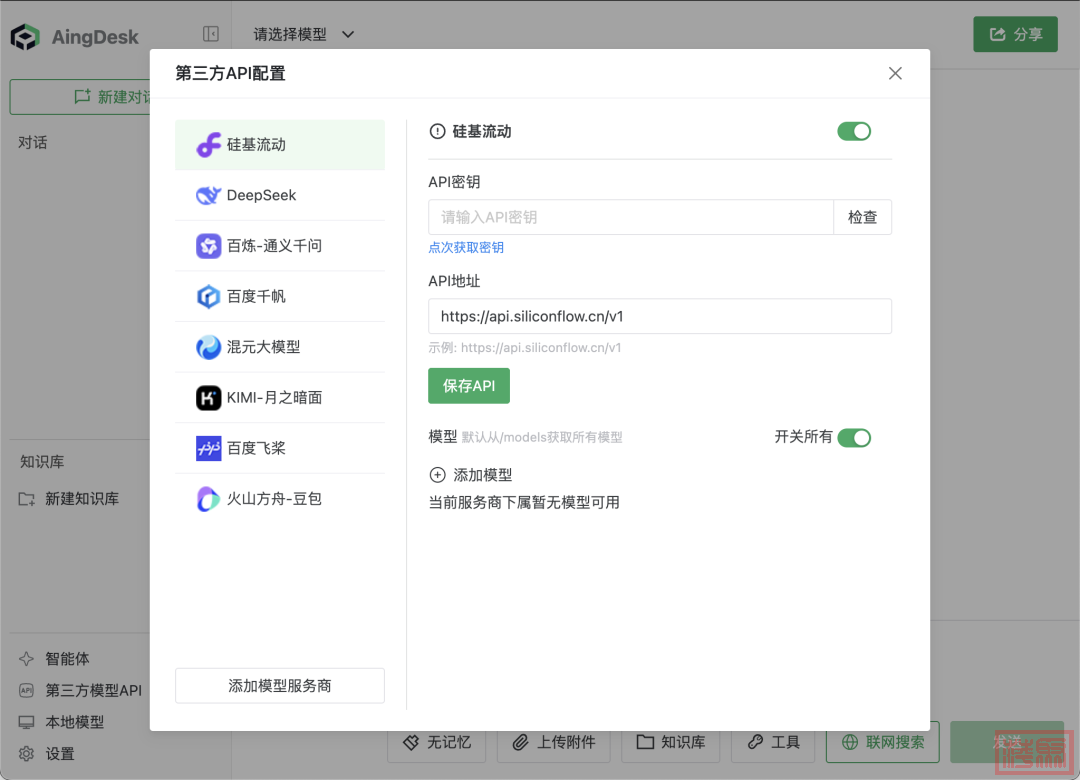Click the paperclip icon for 上传附件

point(521,742)
